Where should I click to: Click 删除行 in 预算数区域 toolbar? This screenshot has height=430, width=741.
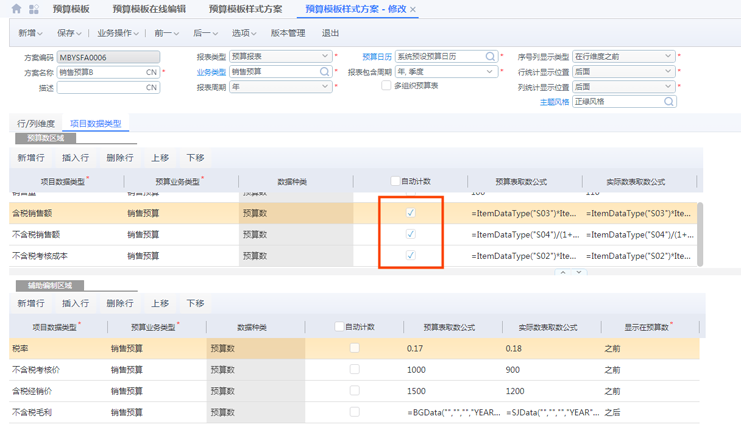point(119,158)
